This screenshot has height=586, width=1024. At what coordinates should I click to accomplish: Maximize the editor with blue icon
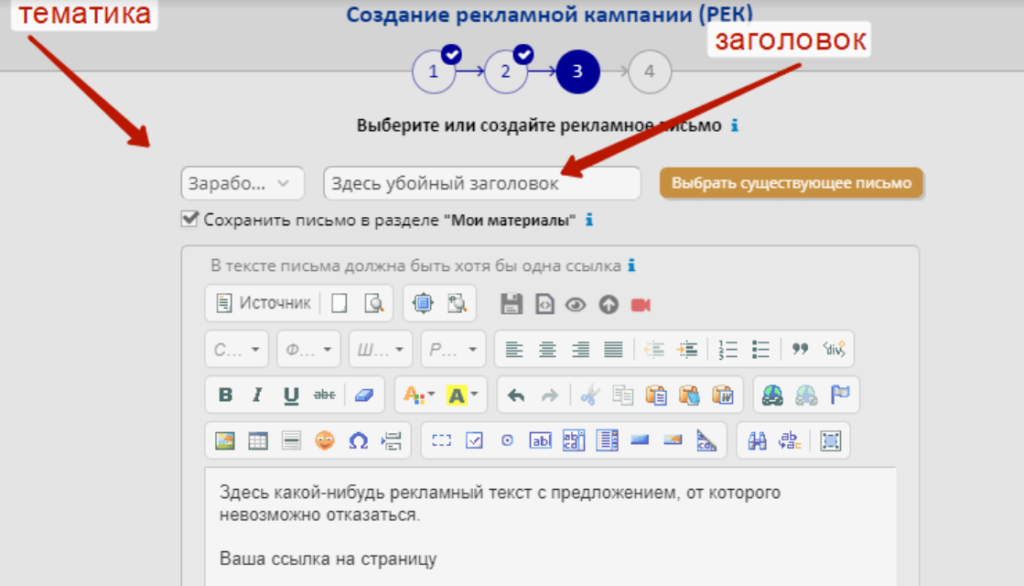coord(423,303)
